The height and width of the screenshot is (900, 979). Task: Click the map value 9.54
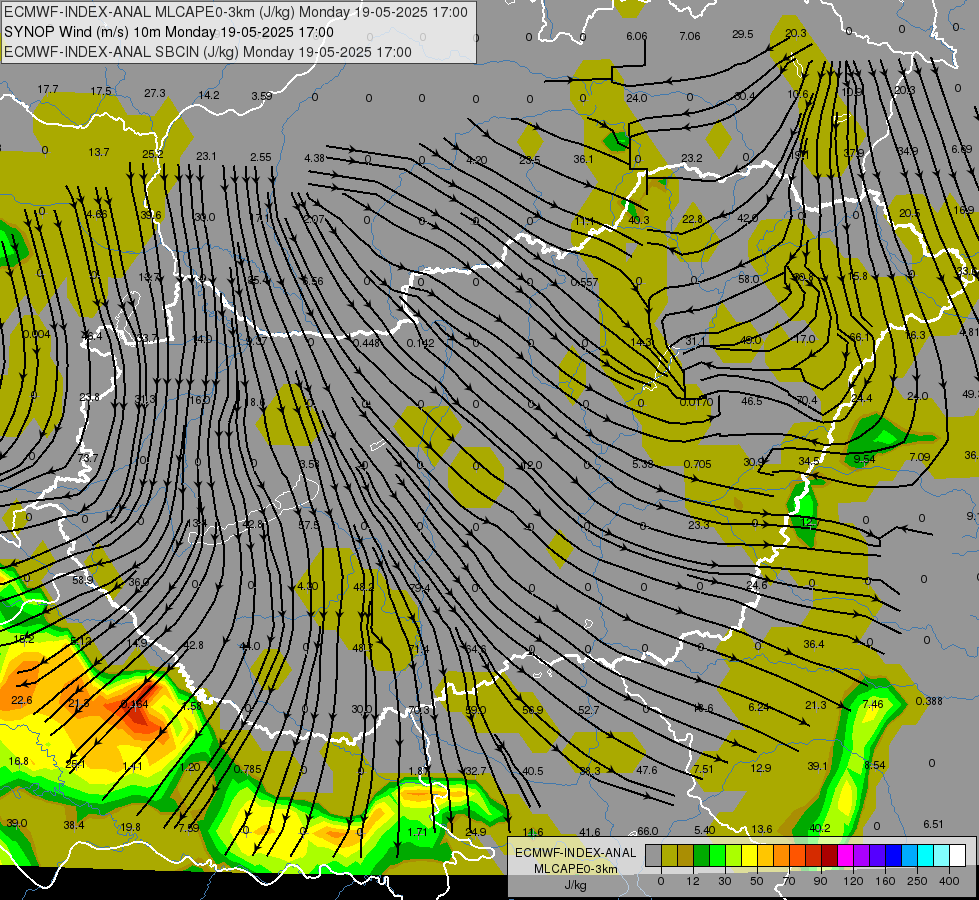click(864, 459)
